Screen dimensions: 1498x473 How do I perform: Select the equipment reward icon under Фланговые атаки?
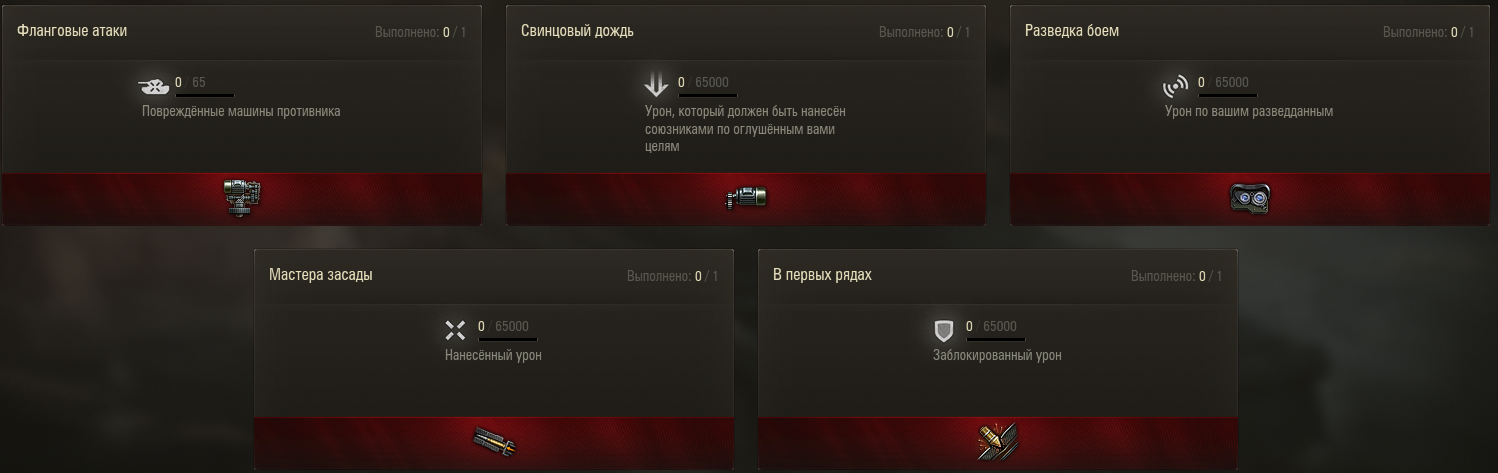pyautogui.click(x=241, y=198)
